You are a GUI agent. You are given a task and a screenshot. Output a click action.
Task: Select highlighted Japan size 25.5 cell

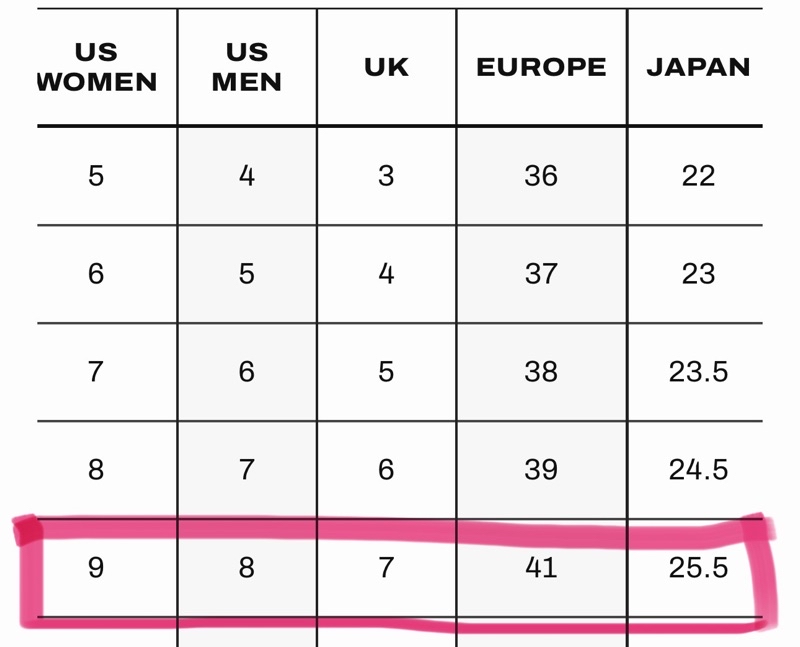click(698, 568)
